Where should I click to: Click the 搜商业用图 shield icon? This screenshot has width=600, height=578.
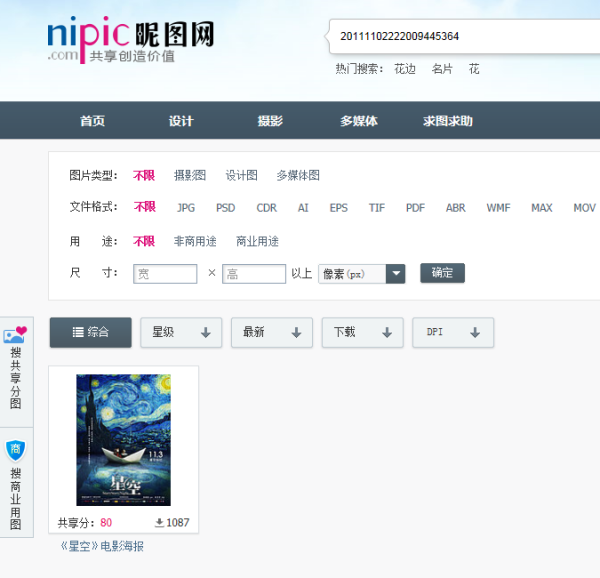click(15, 450)
